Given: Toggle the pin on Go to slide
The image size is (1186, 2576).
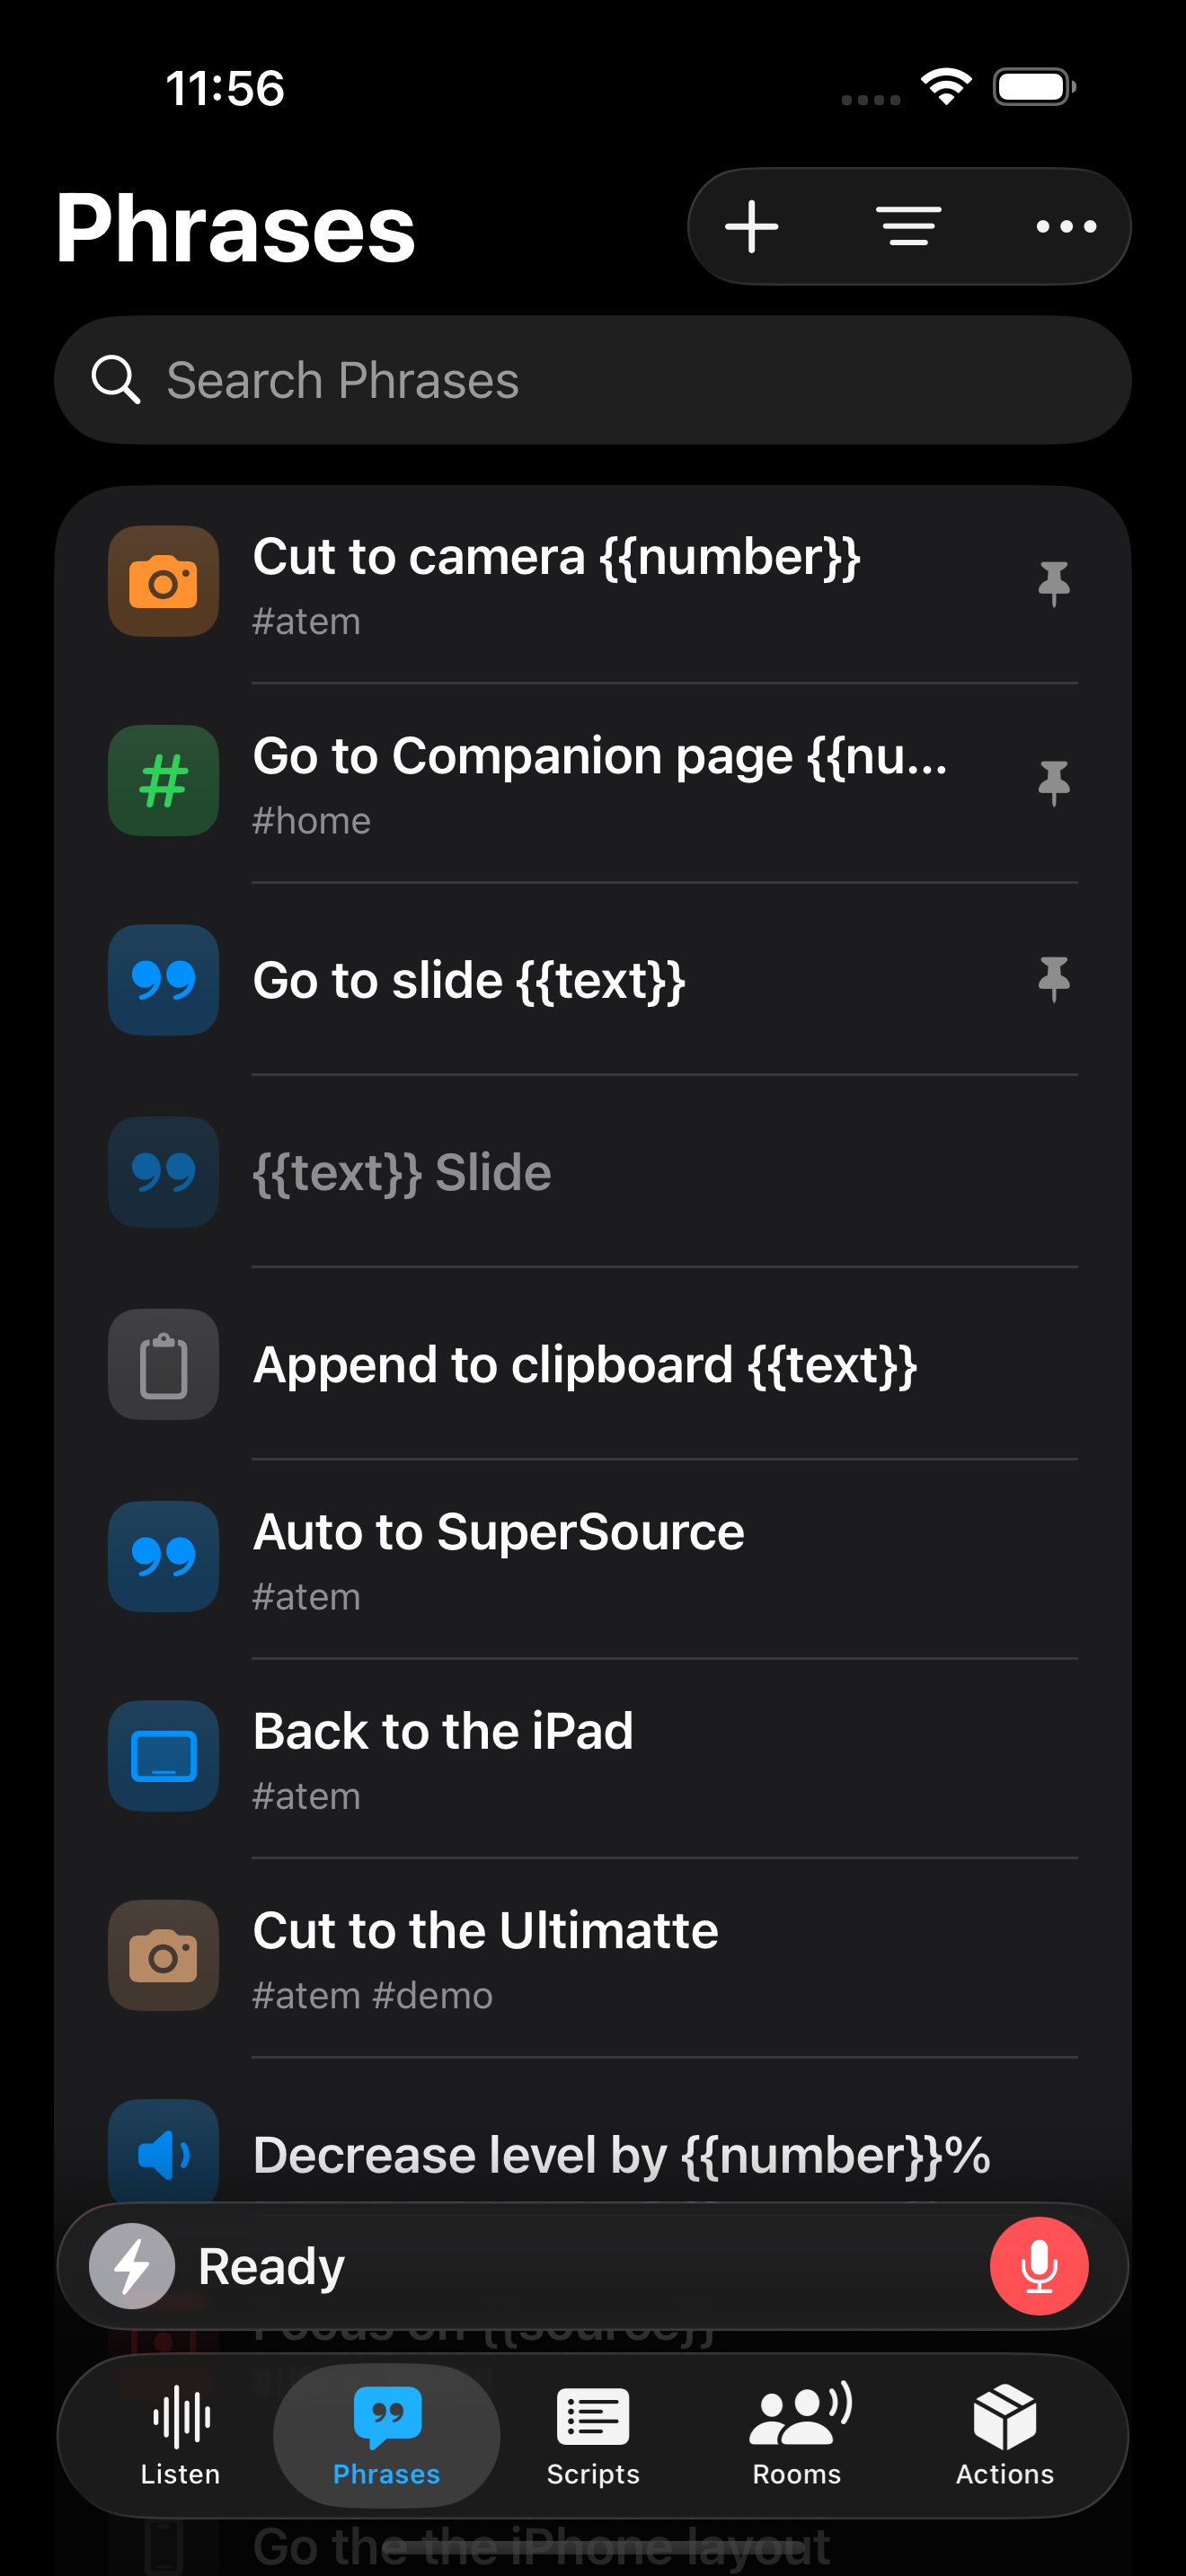Looking at the screenshot, I should [x=1053, y=979].
